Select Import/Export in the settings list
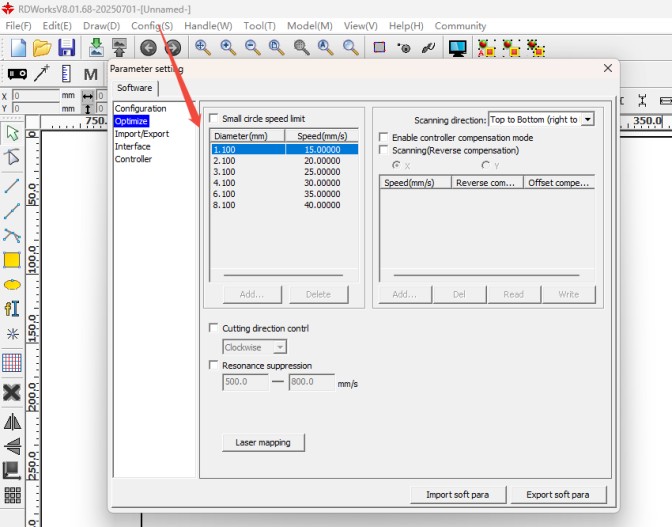 142,134
